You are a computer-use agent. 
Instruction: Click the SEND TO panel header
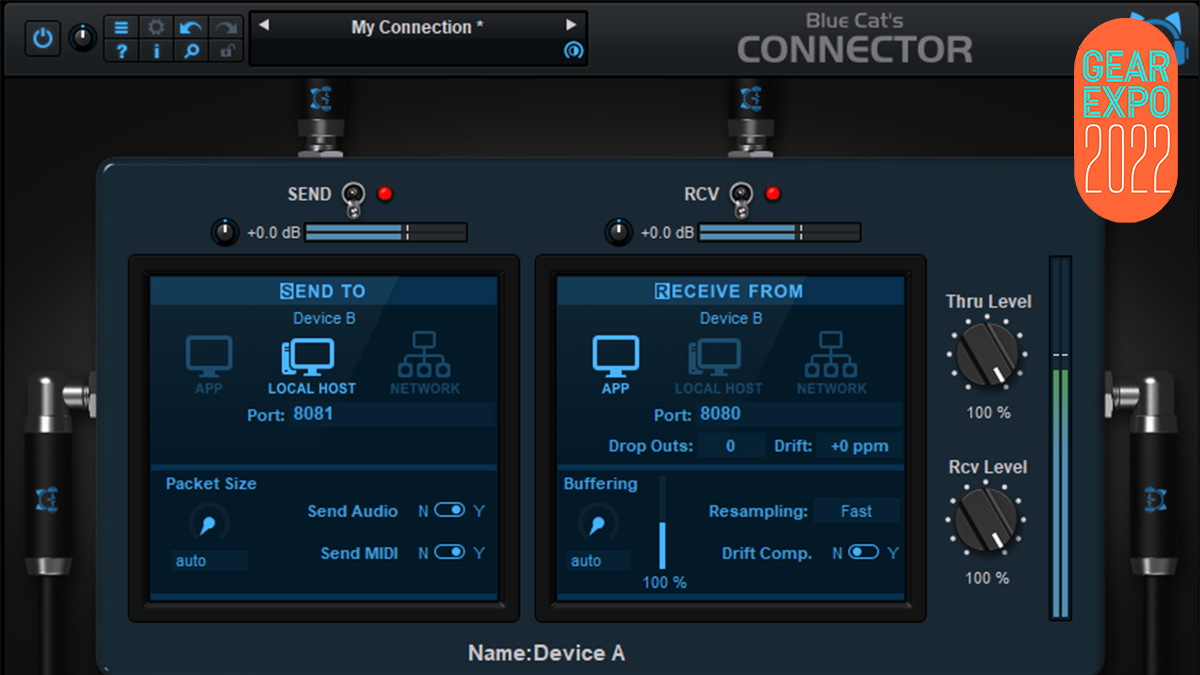(323, 291)
